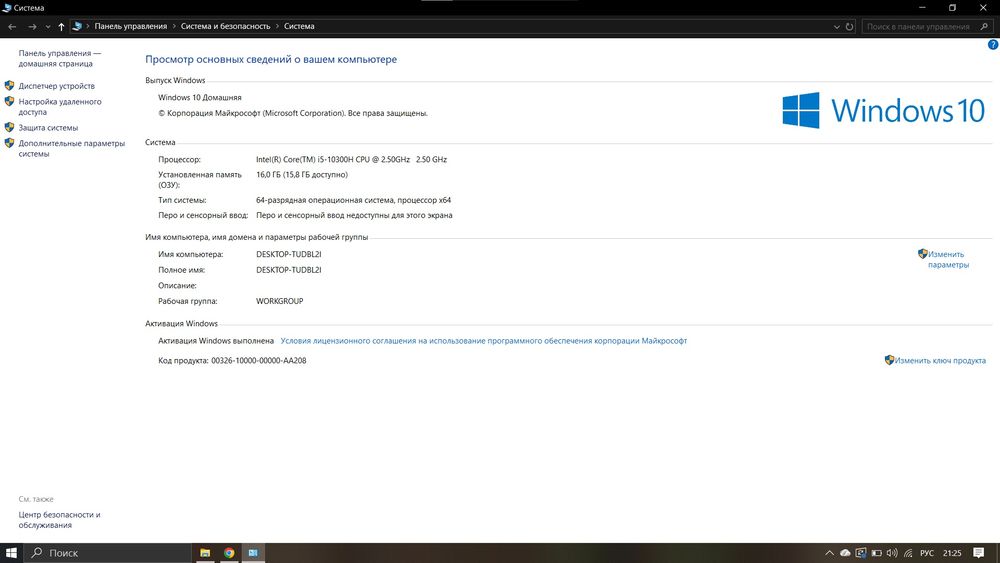Screen dimensions: 1000x563
Task: Show hidden tray icons chevron
Action: tap(829, 553)
